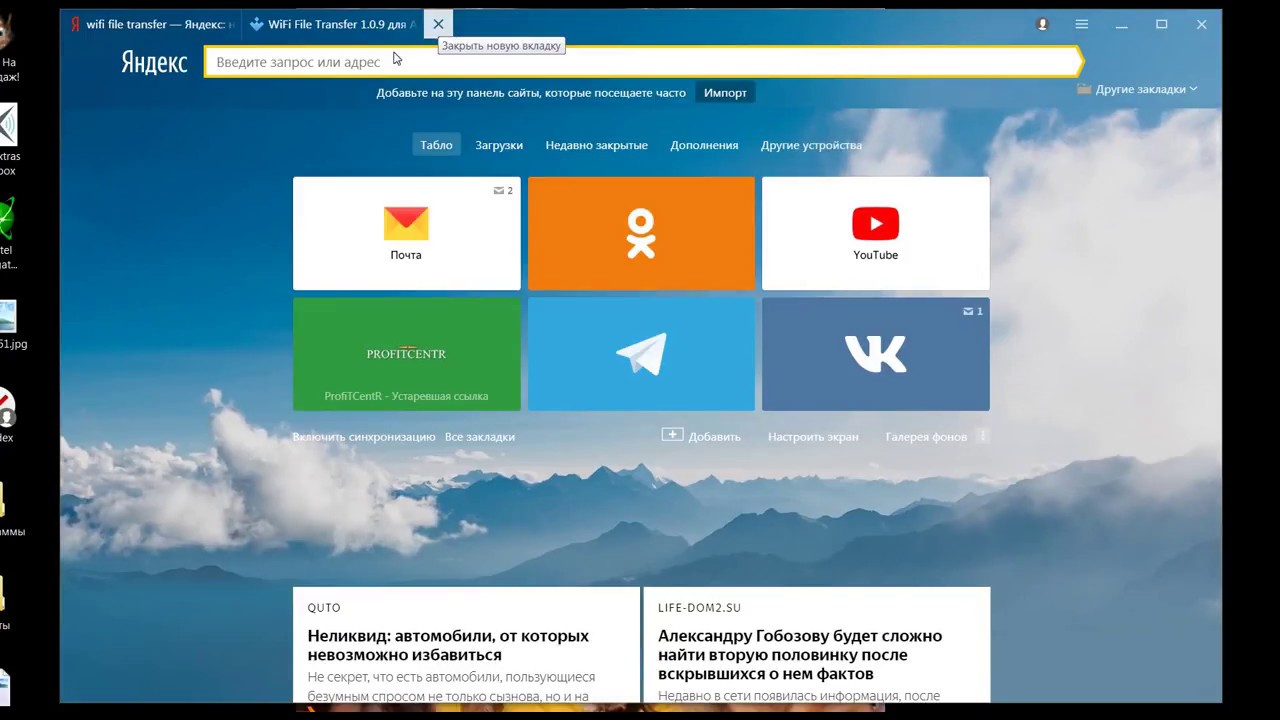
Task: Click the Импорт button
Action: (725, 93)
